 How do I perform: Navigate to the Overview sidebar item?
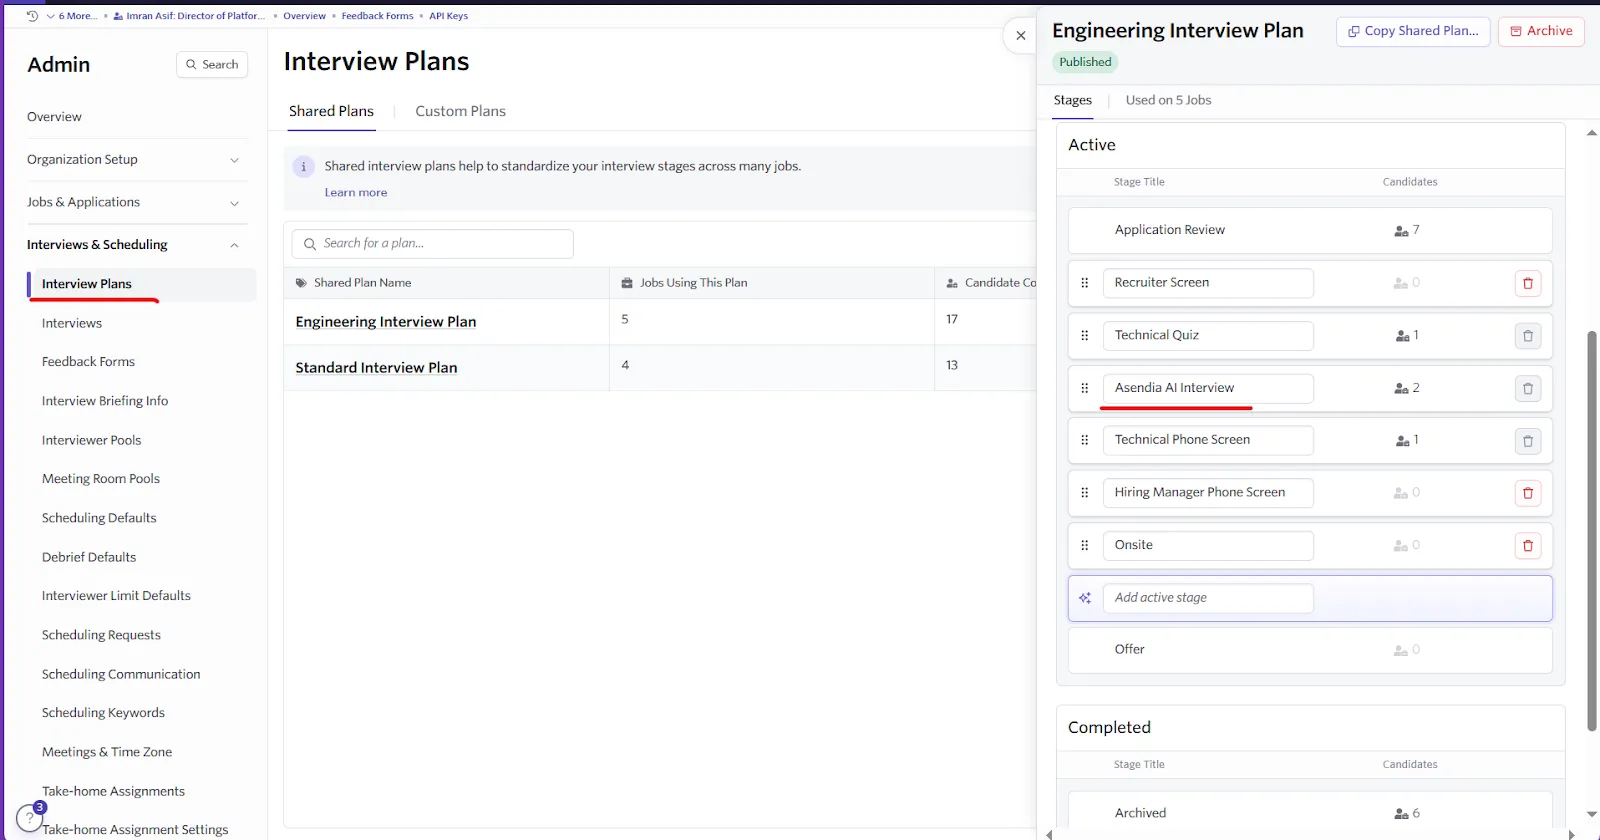point(54,117)
